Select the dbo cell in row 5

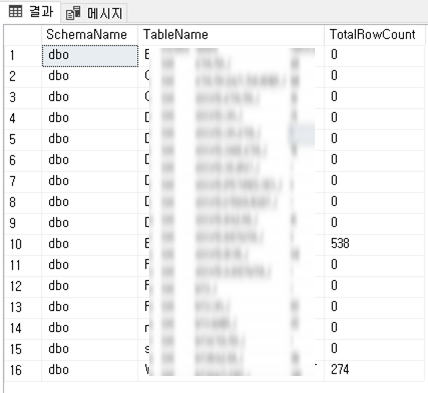tap(90, 140)
